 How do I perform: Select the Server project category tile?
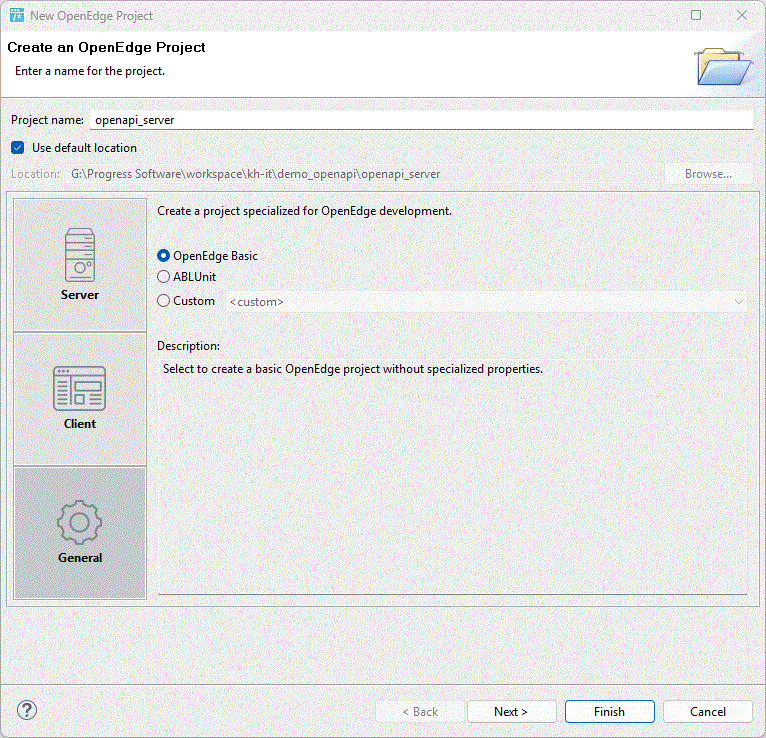pos(80,265)
